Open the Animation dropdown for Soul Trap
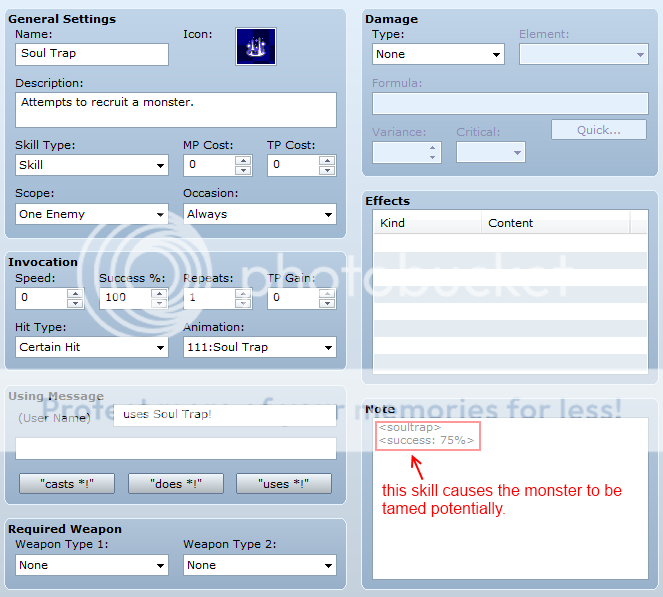663x597 pixels. pyautogui.click(x=259, y=347)
